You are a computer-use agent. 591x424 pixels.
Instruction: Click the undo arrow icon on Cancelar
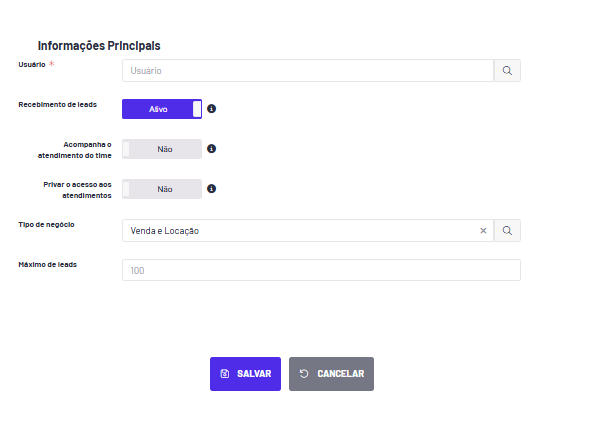point(304,374)
